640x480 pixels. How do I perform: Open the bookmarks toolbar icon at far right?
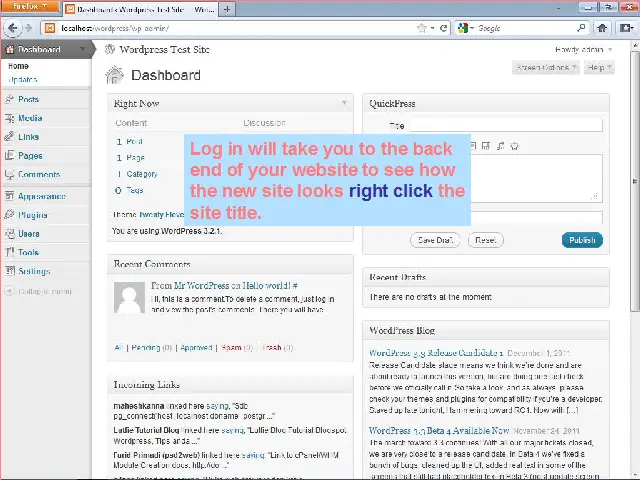[x=626, y=28]
